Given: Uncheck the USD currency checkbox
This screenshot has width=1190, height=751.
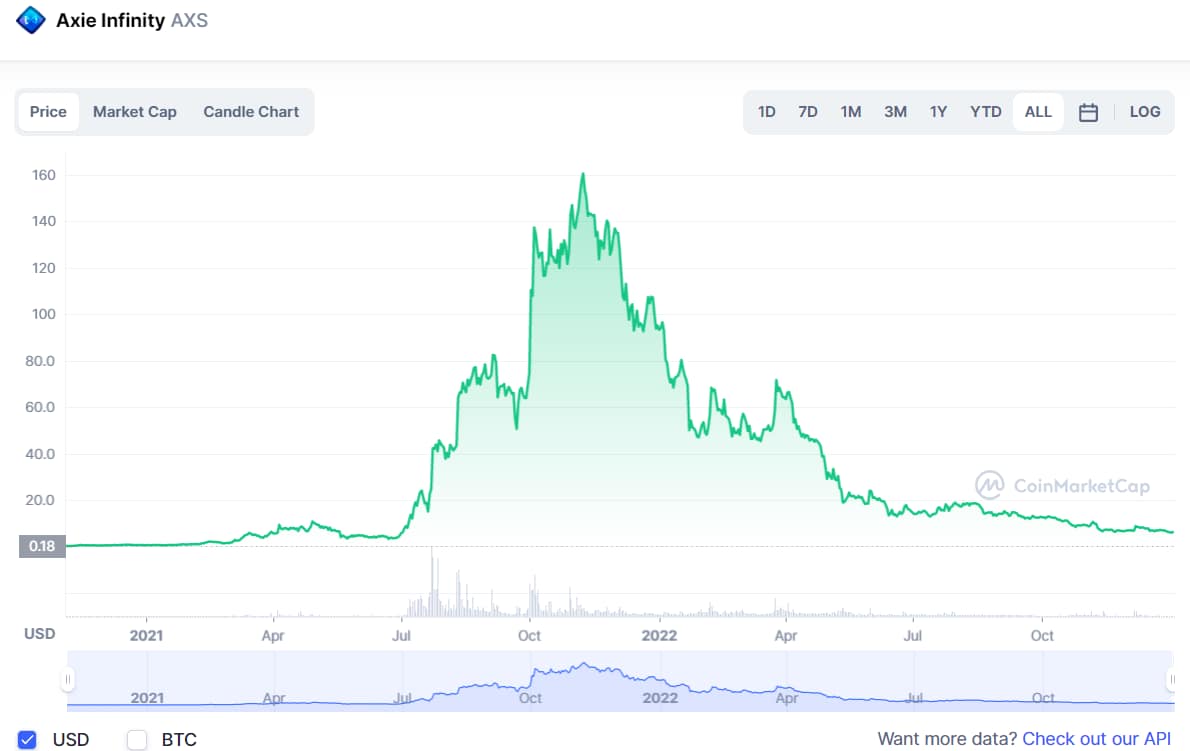Looking at the screenshot, I should point(28,740).
